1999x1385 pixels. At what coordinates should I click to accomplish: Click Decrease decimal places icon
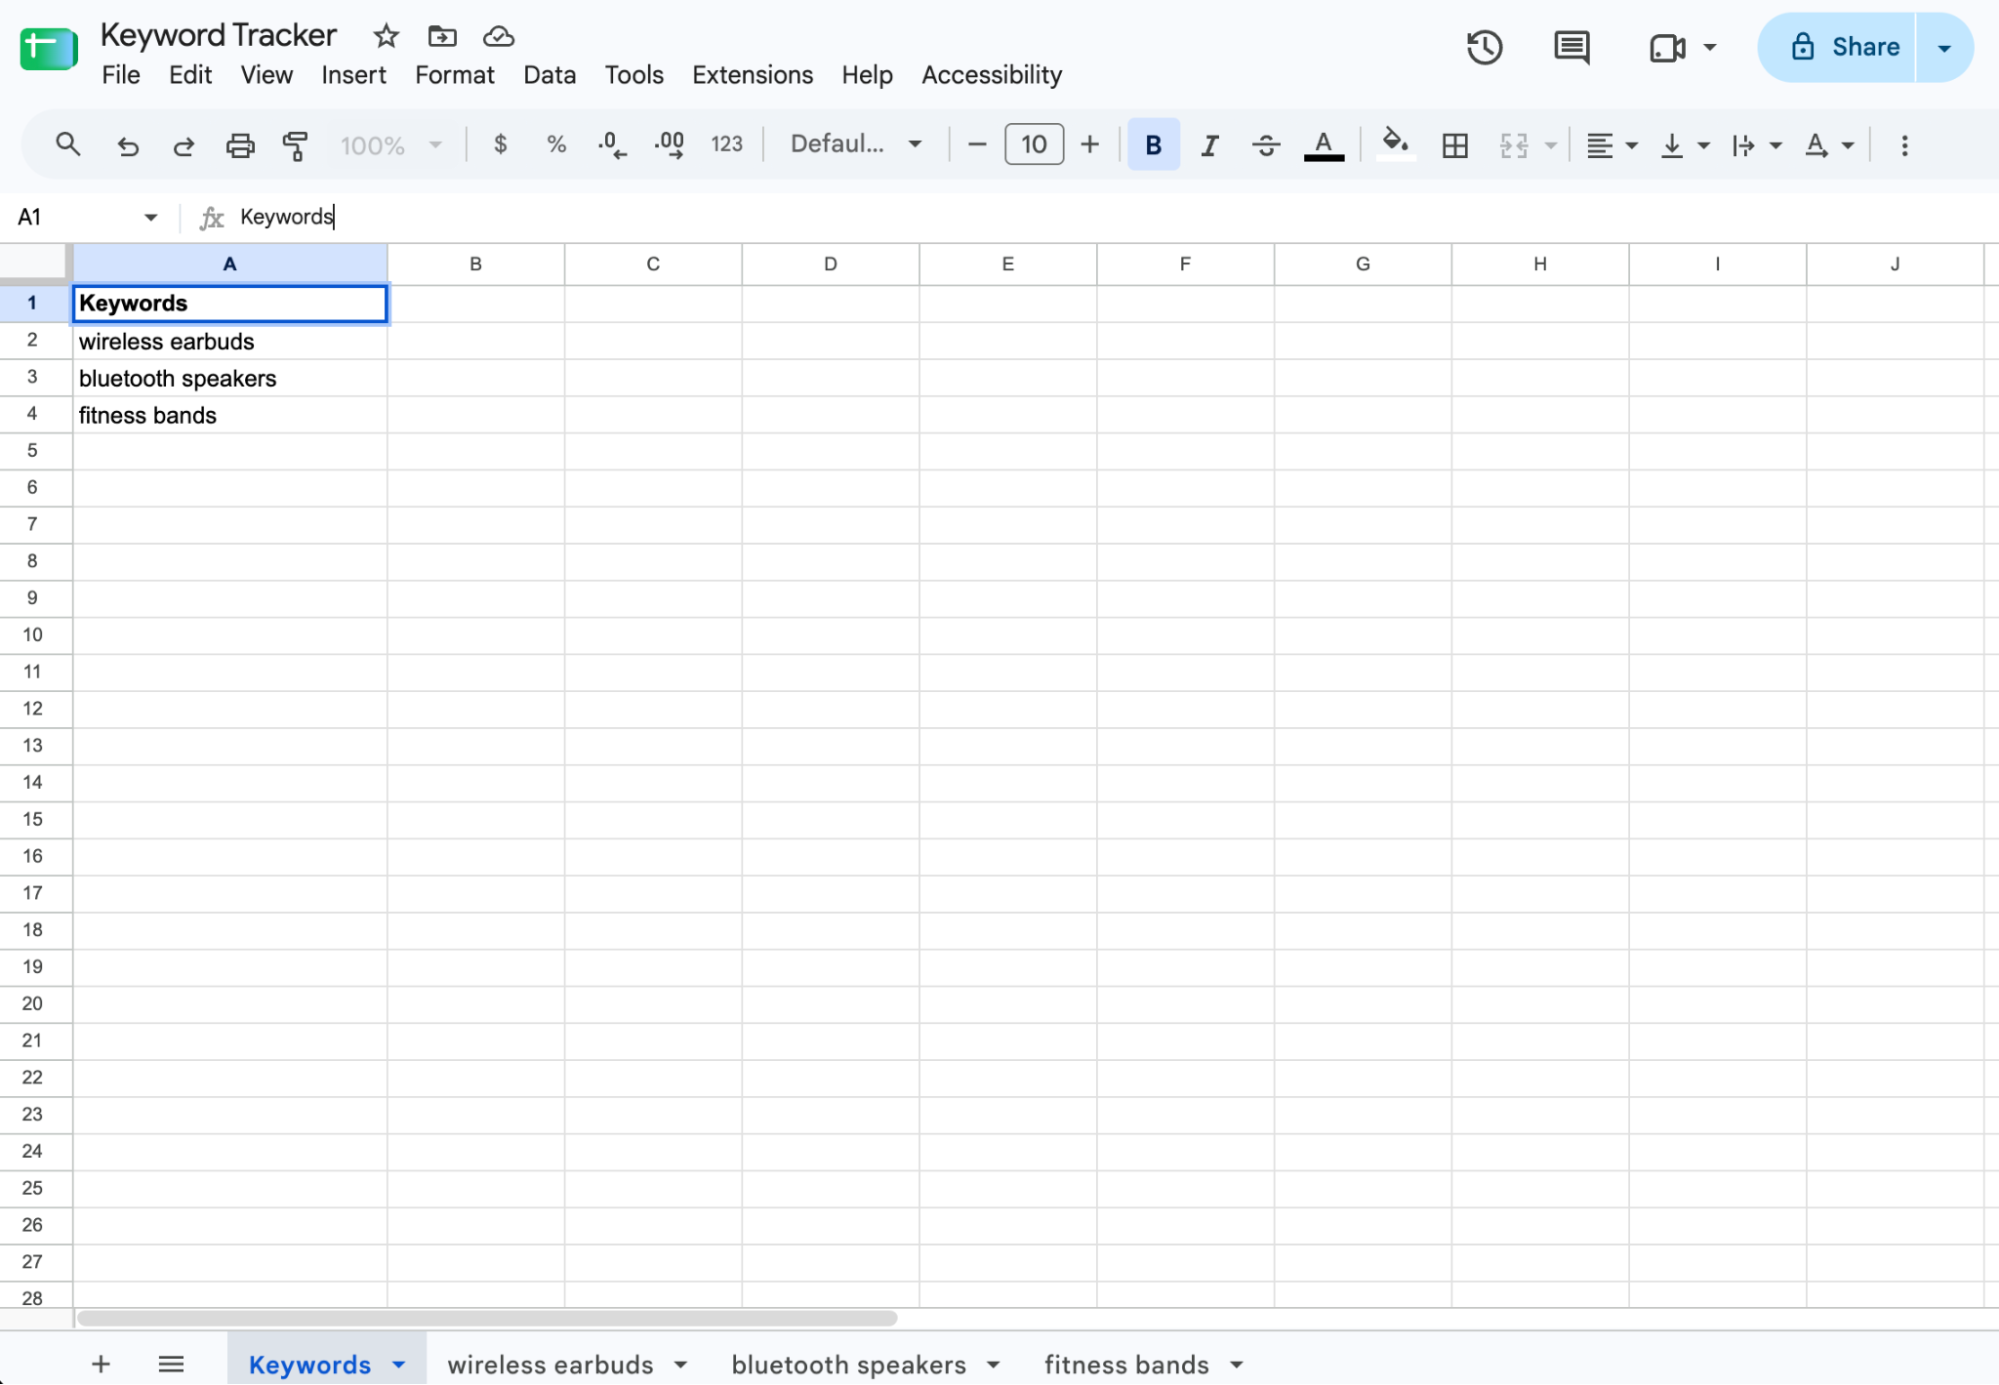[x=612, y=145]
